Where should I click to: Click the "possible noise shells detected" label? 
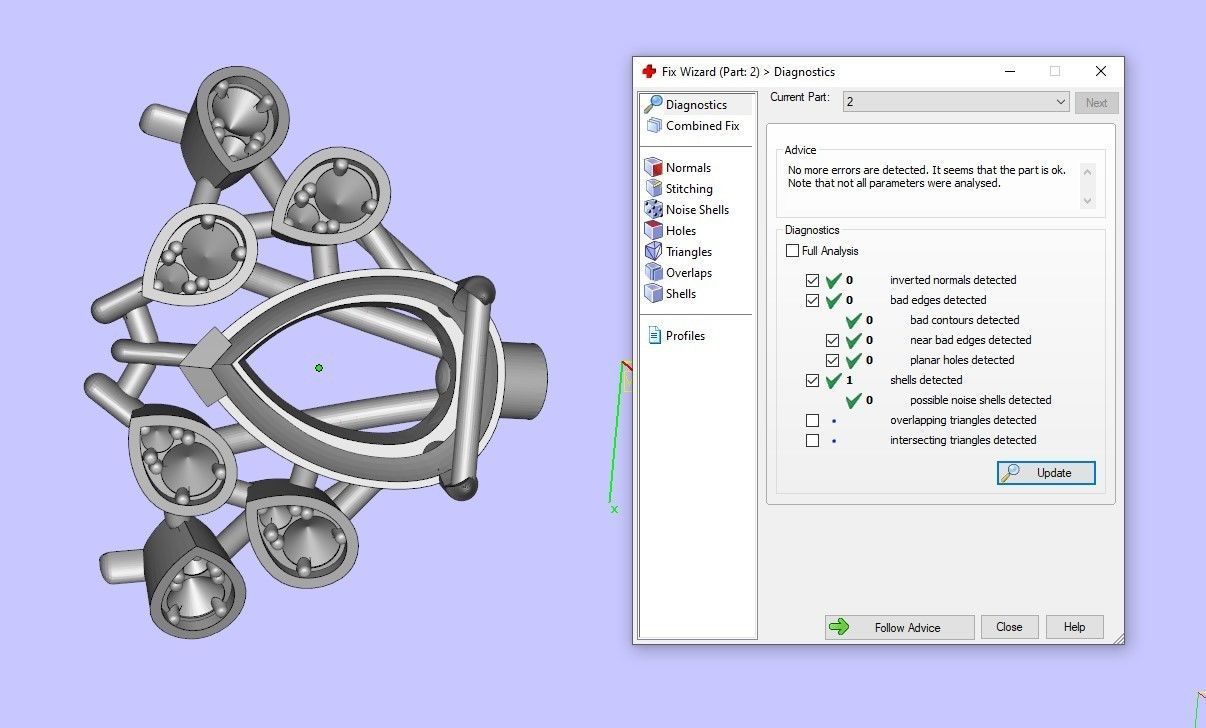(981, 400)
